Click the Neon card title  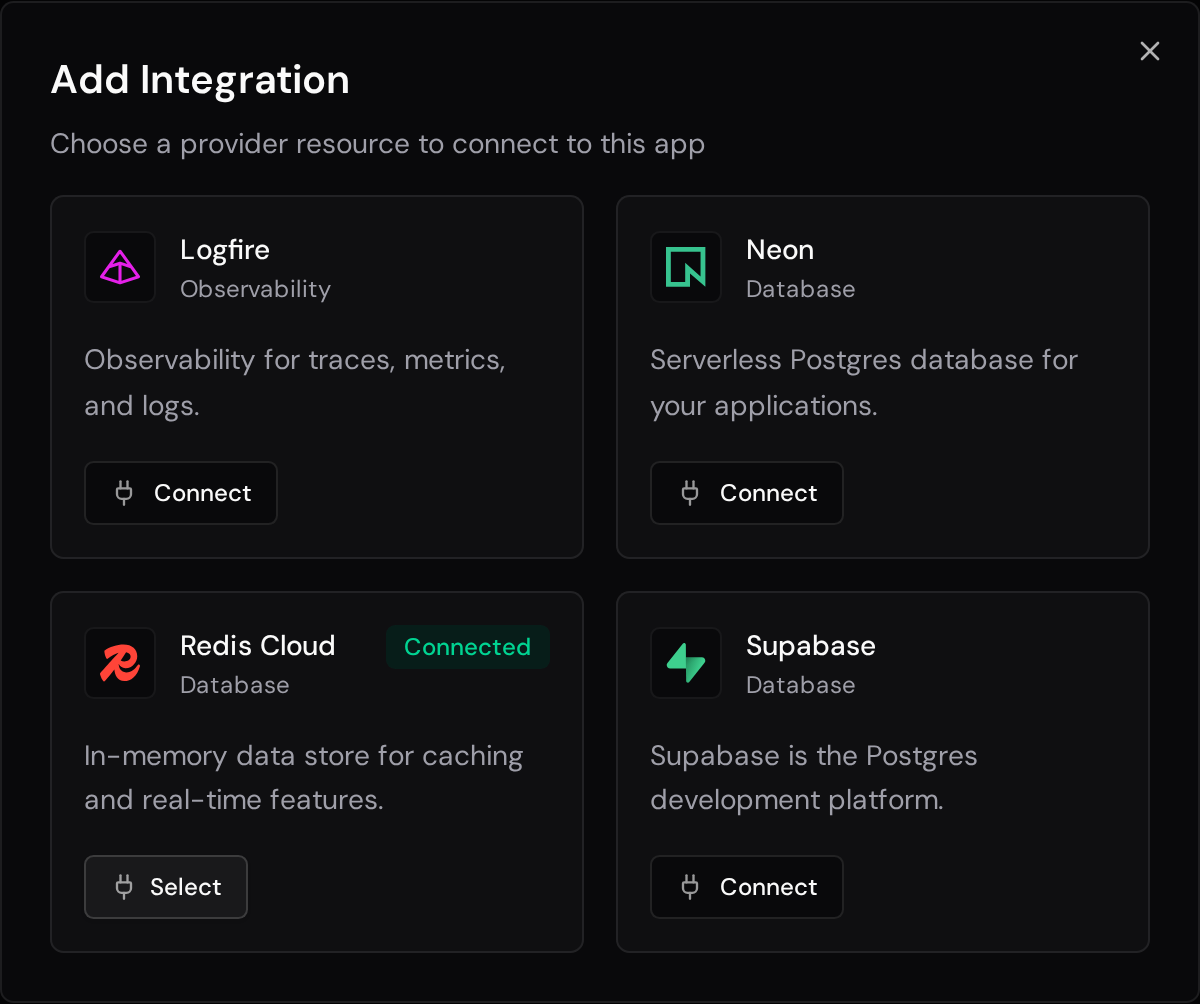point(780,250)
